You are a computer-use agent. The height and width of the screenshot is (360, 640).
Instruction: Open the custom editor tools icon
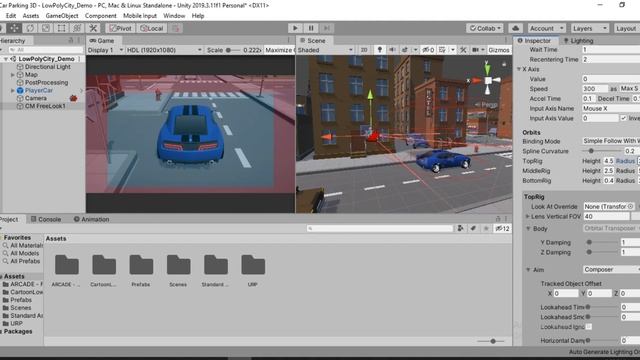pos(93,28)
